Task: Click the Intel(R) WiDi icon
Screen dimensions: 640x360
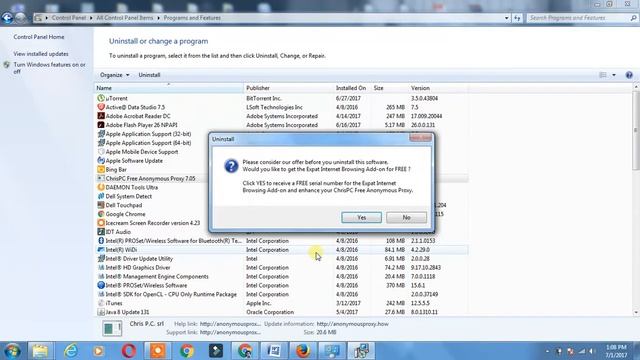Action: 101,250
